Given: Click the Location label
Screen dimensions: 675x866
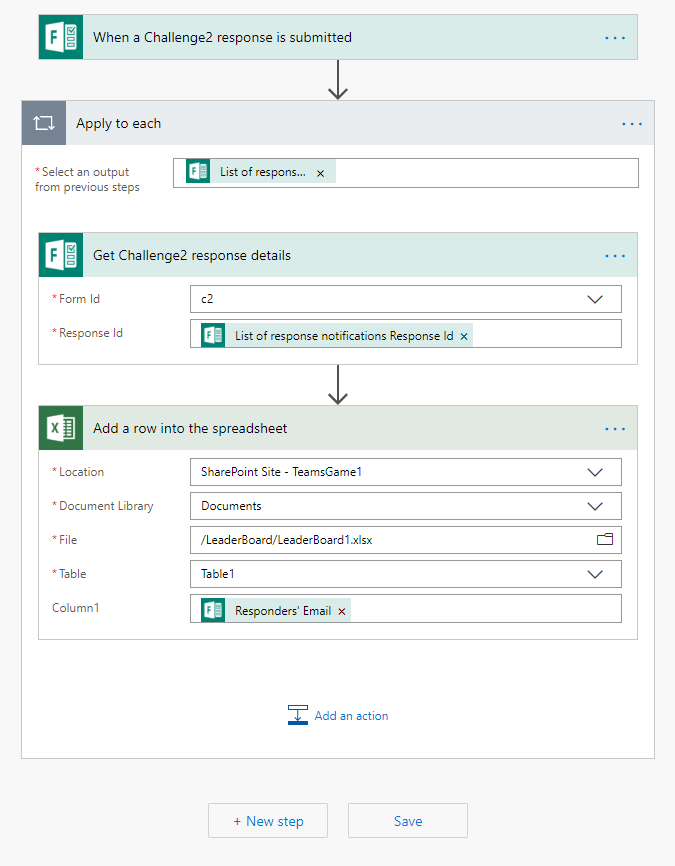Looking at the screenshot, I should coord(81,472).
